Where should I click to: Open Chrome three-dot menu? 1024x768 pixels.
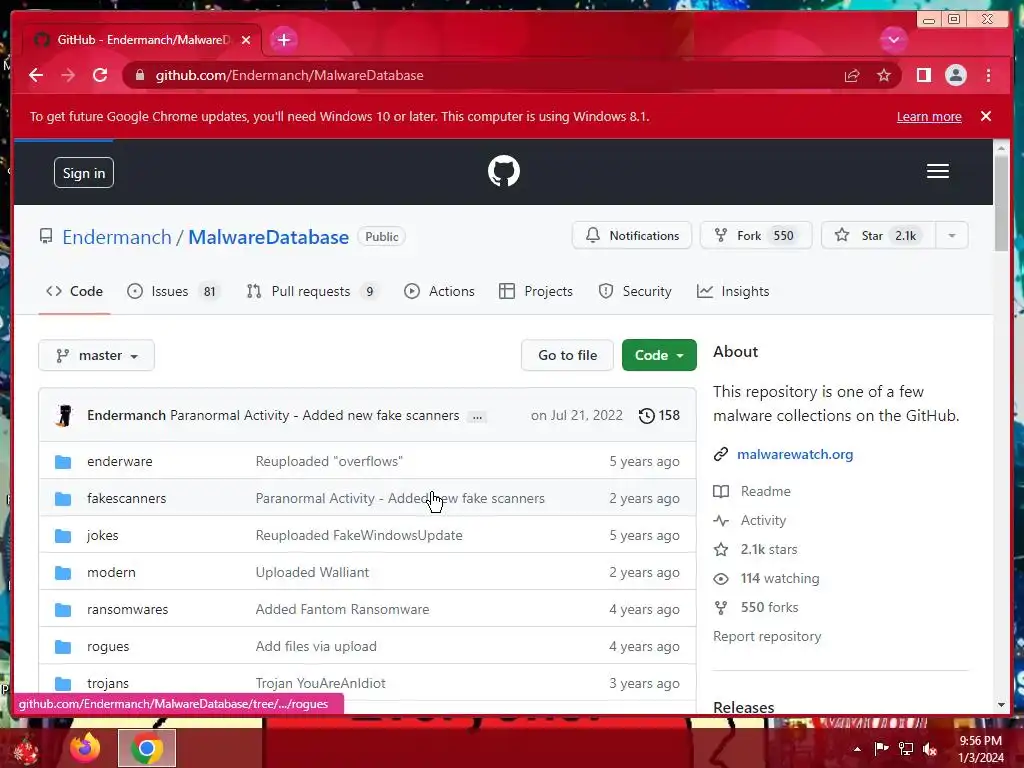click(988, 76)
